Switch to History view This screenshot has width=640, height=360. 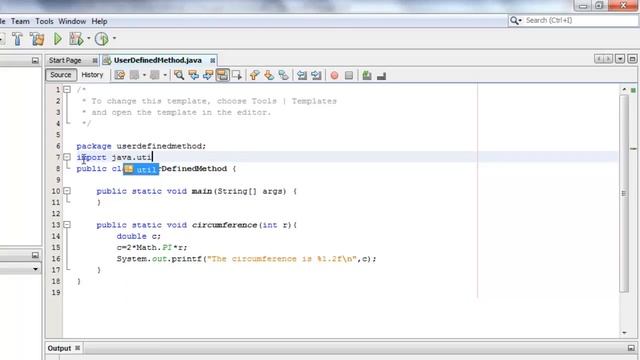coord(92,75)
